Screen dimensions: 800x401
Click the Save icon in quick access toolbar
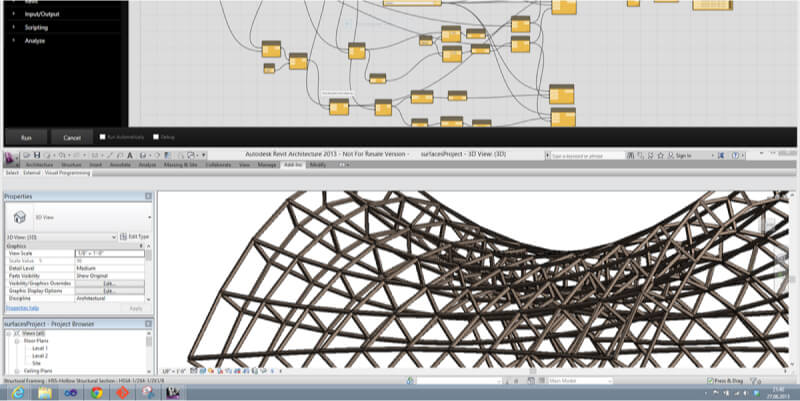[37, 155]
